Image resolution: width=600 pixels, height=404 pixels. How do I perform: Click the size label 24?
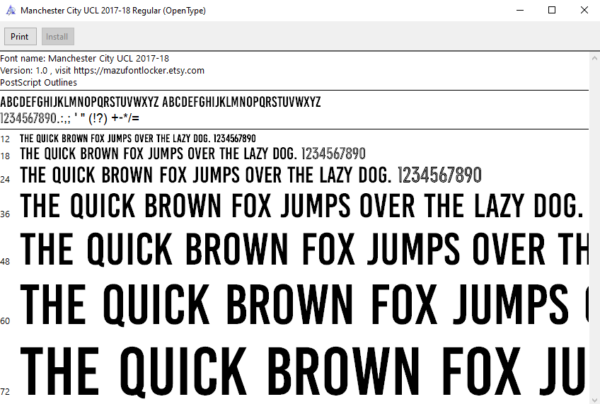(x=5, y=179)
